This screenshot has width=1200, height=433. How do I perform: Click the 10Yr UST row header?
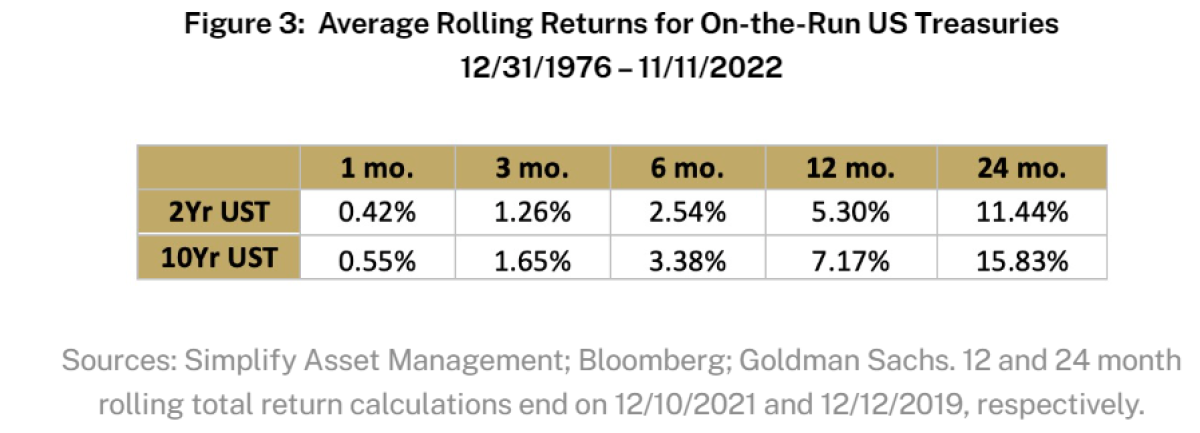pos(220,258)
